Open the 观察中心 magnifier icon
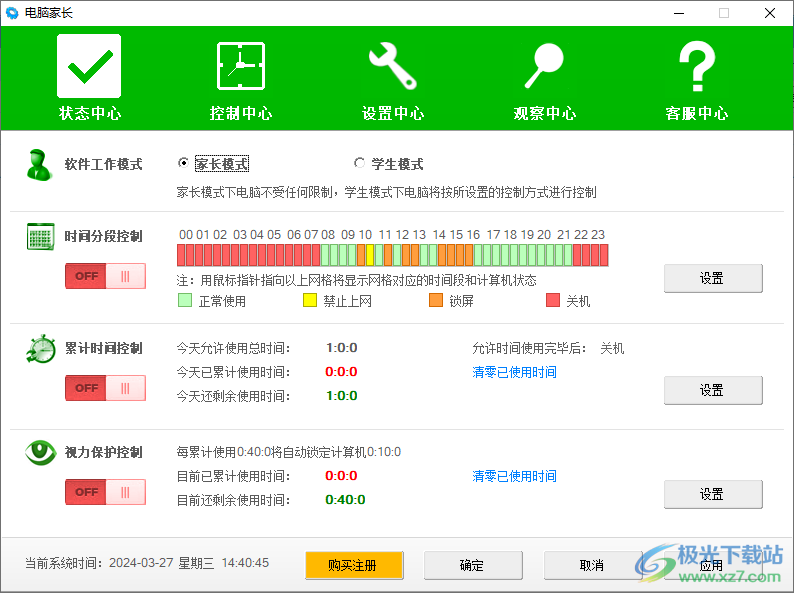The image size is (794, 593). pyautogui.click(x=545, y=66)
